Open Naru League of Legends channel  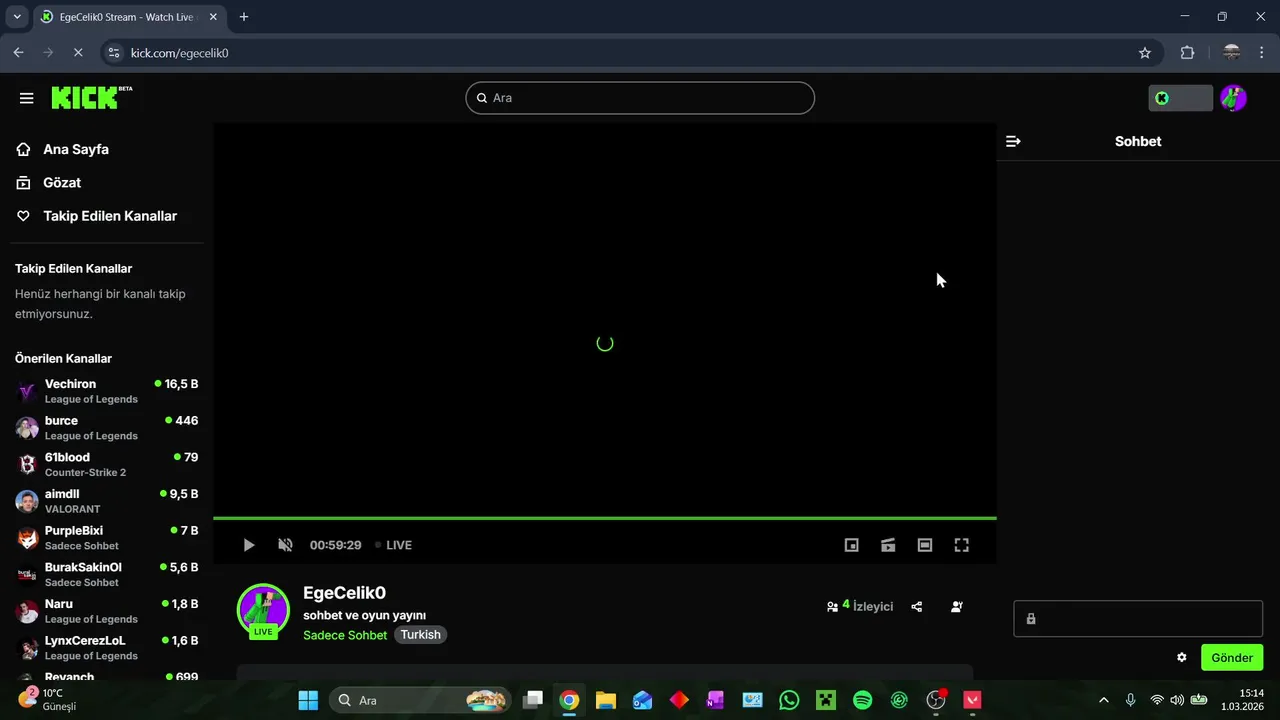click(107, 611)
